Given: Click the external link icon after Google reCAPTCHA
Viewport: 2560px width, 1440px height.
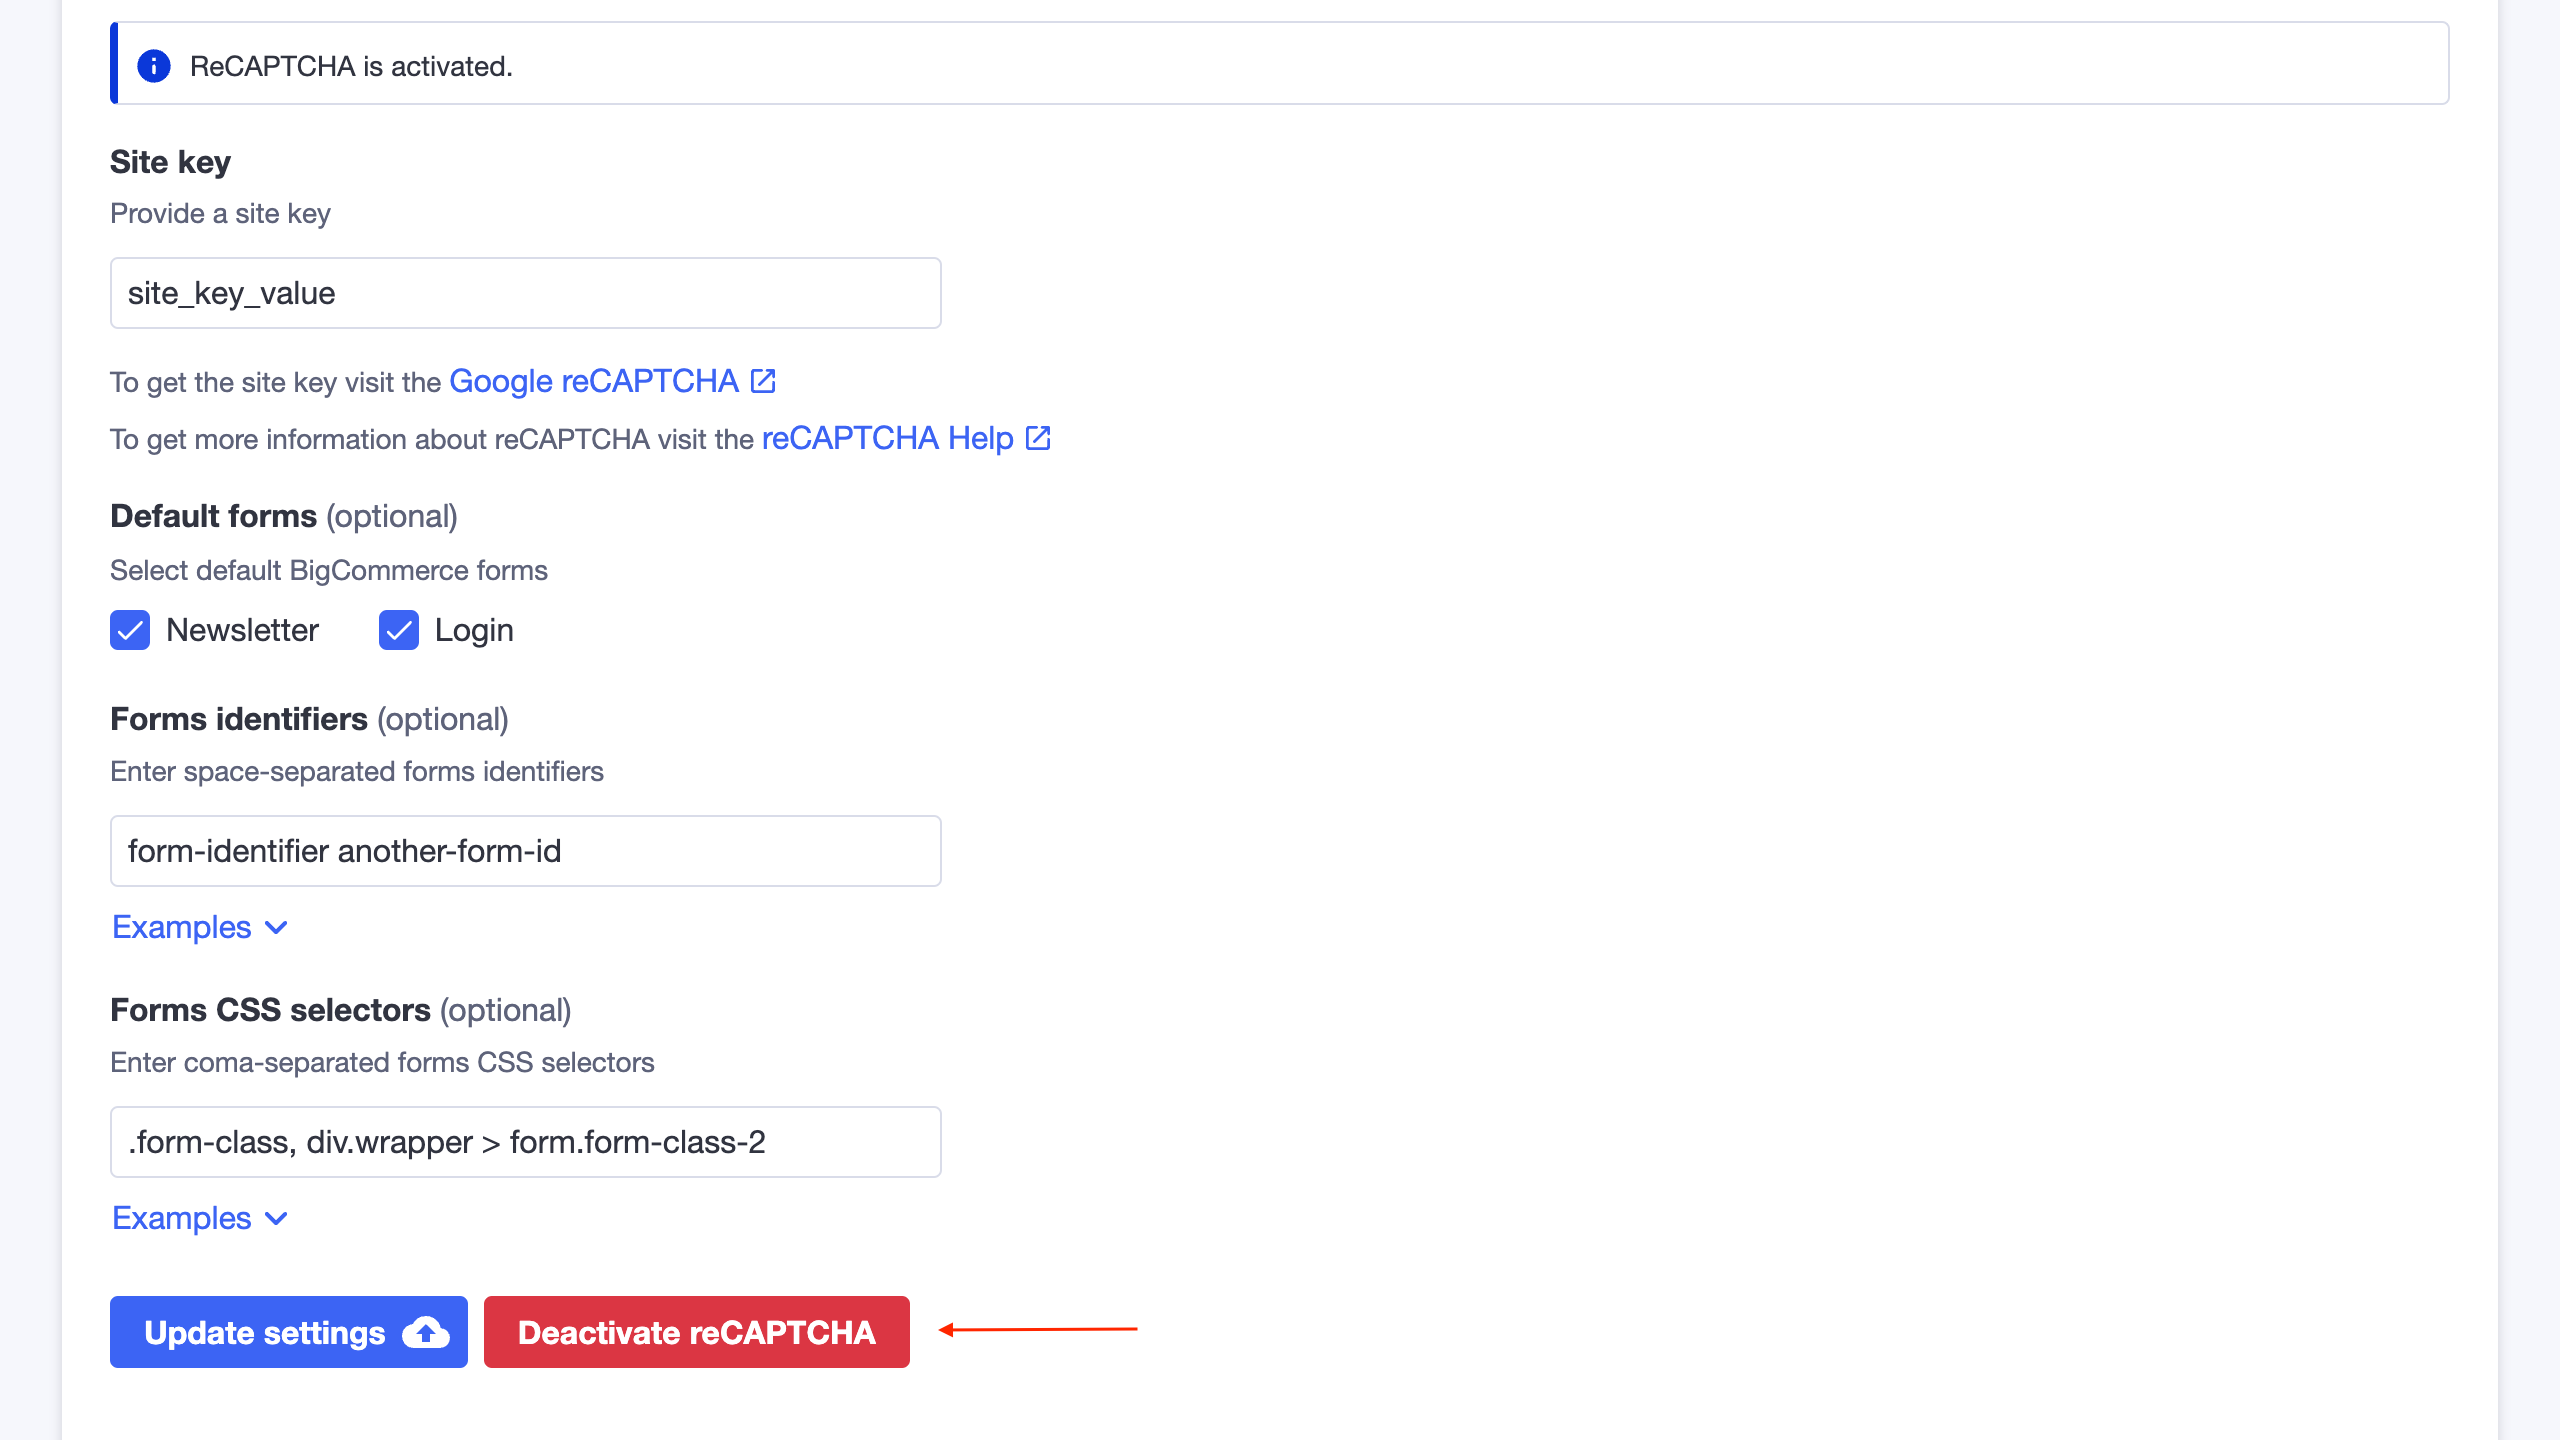Looking at the screenshot, I should tap(762, 380).
